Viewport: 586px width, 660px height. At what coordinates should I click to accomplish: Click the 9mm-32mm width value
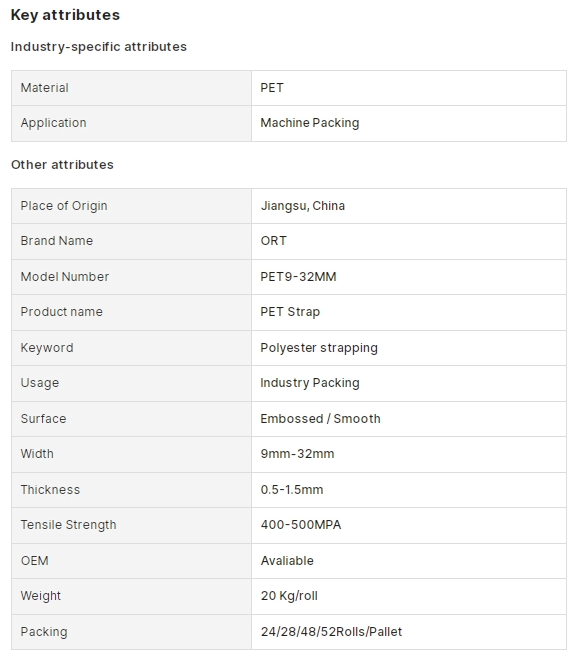pyautogui.click(x=297, y=454)
